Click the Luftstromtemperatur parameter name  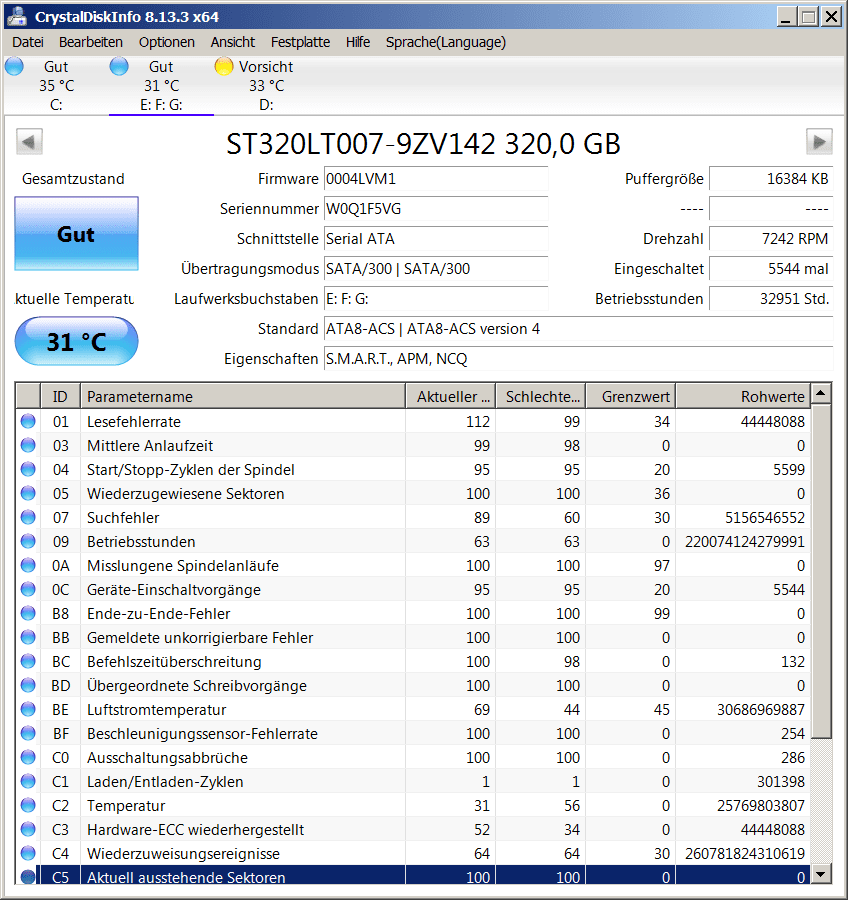[x=156, y=710]
